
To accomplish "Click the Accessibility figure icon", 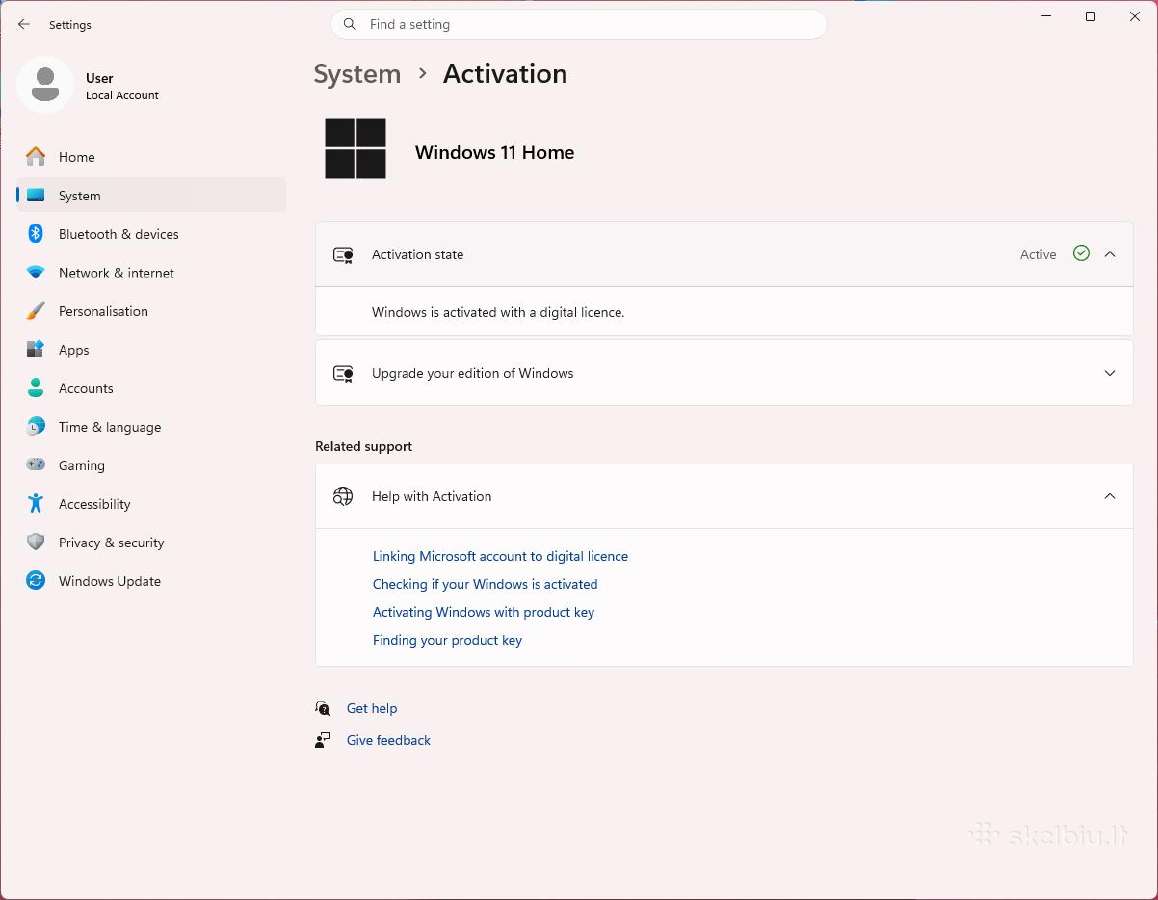I will pyautogui.click(x=35, y=504).
